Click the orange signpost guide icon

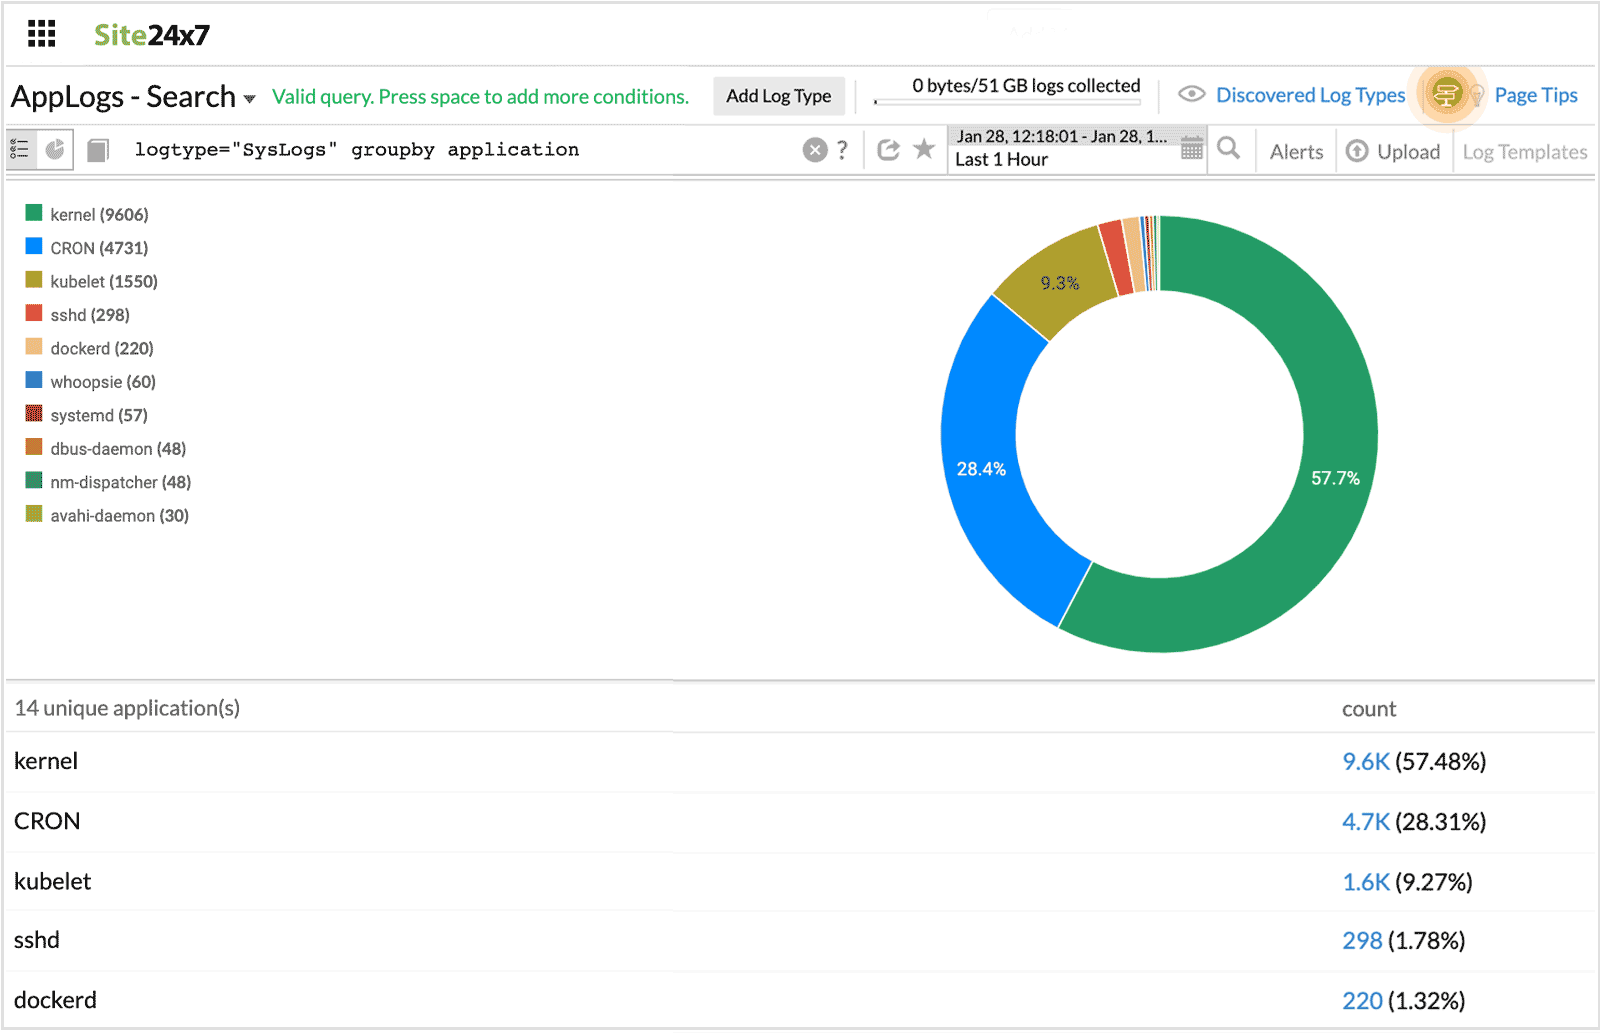click(x=1445, y=95)
